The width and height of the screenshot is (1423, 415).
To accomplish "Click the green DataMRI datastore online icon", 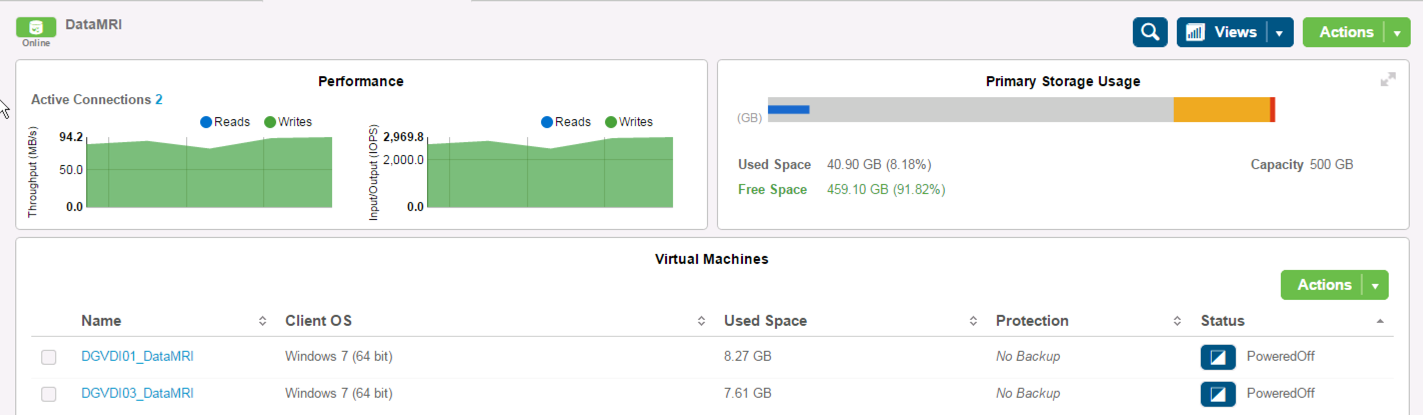I will [36, 27].
